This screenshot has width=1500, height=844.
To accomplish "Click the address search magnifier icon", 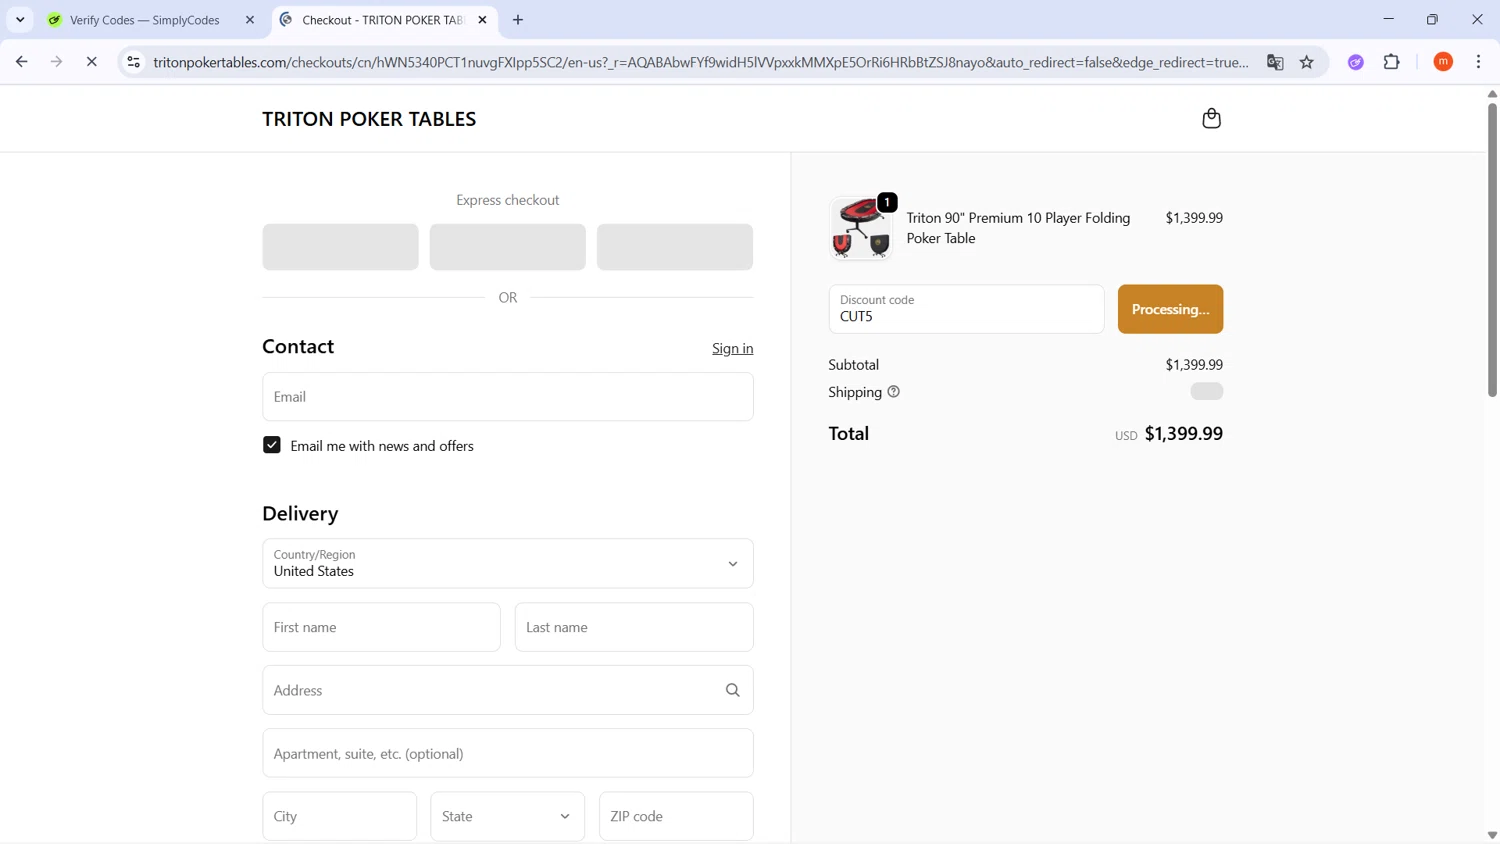I will [x=732, y=690].
